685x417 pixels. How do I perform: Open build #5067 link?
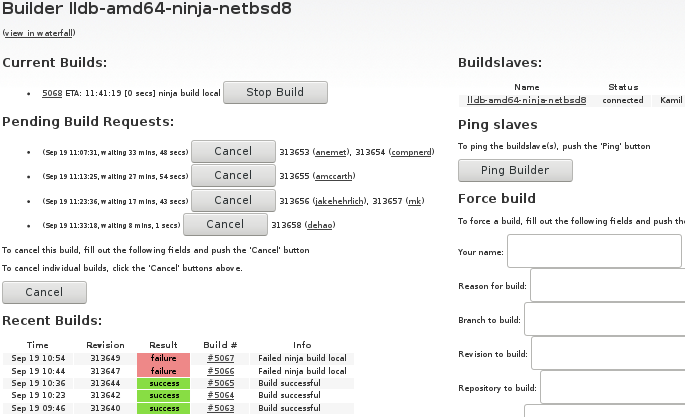click(221, 358)
